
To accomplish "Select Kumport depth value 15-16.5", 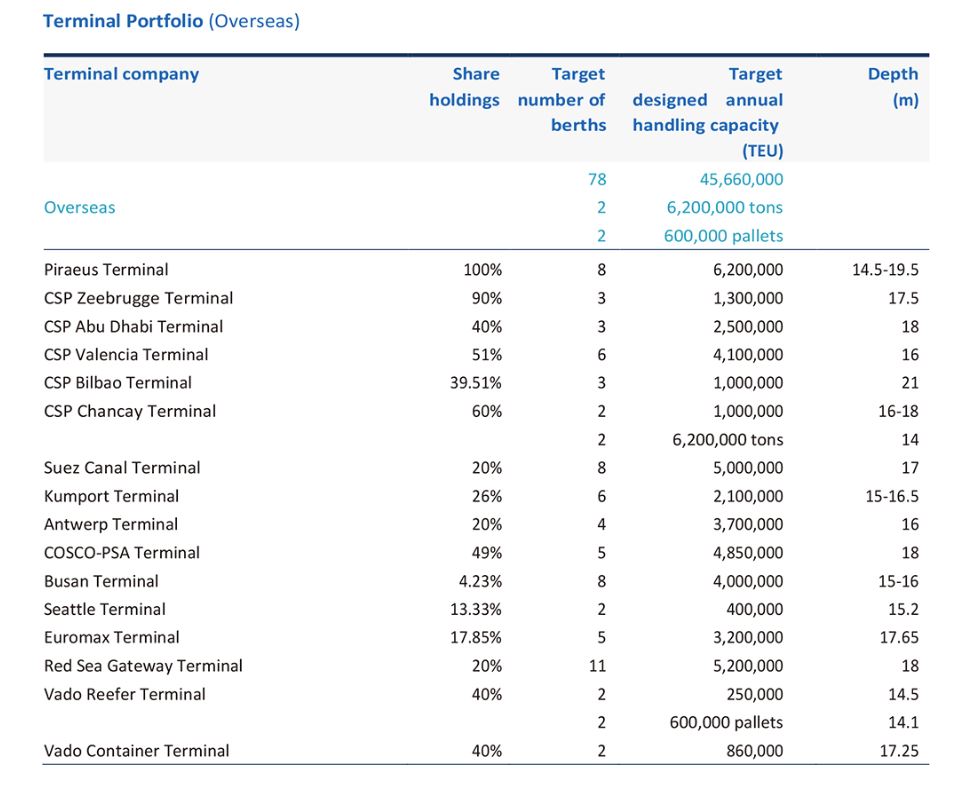I will tap(892, 496).
